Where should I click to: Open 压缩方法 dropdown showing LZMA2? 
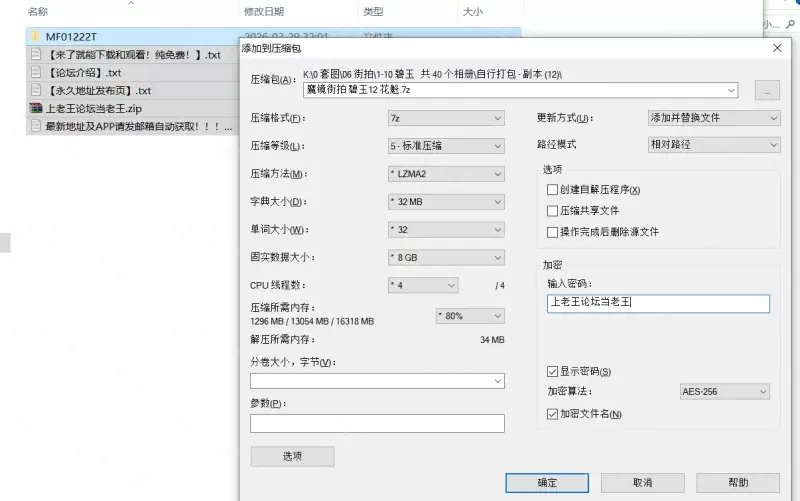coord(446,174)
